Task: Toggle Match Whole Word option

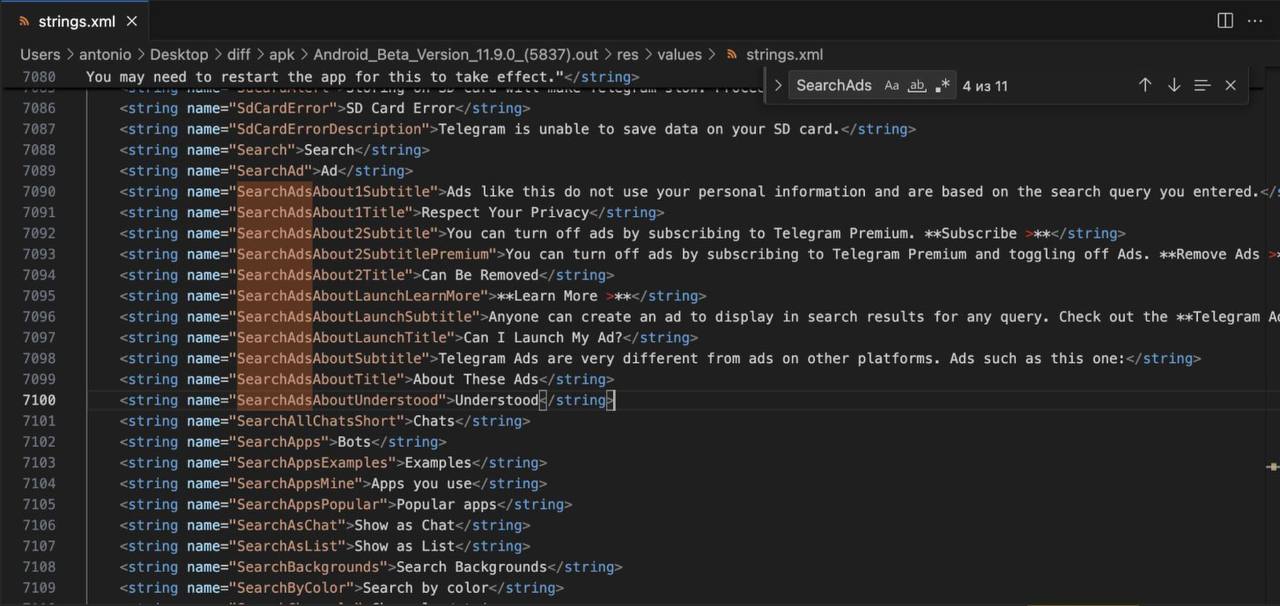Action: coord(916,85)
